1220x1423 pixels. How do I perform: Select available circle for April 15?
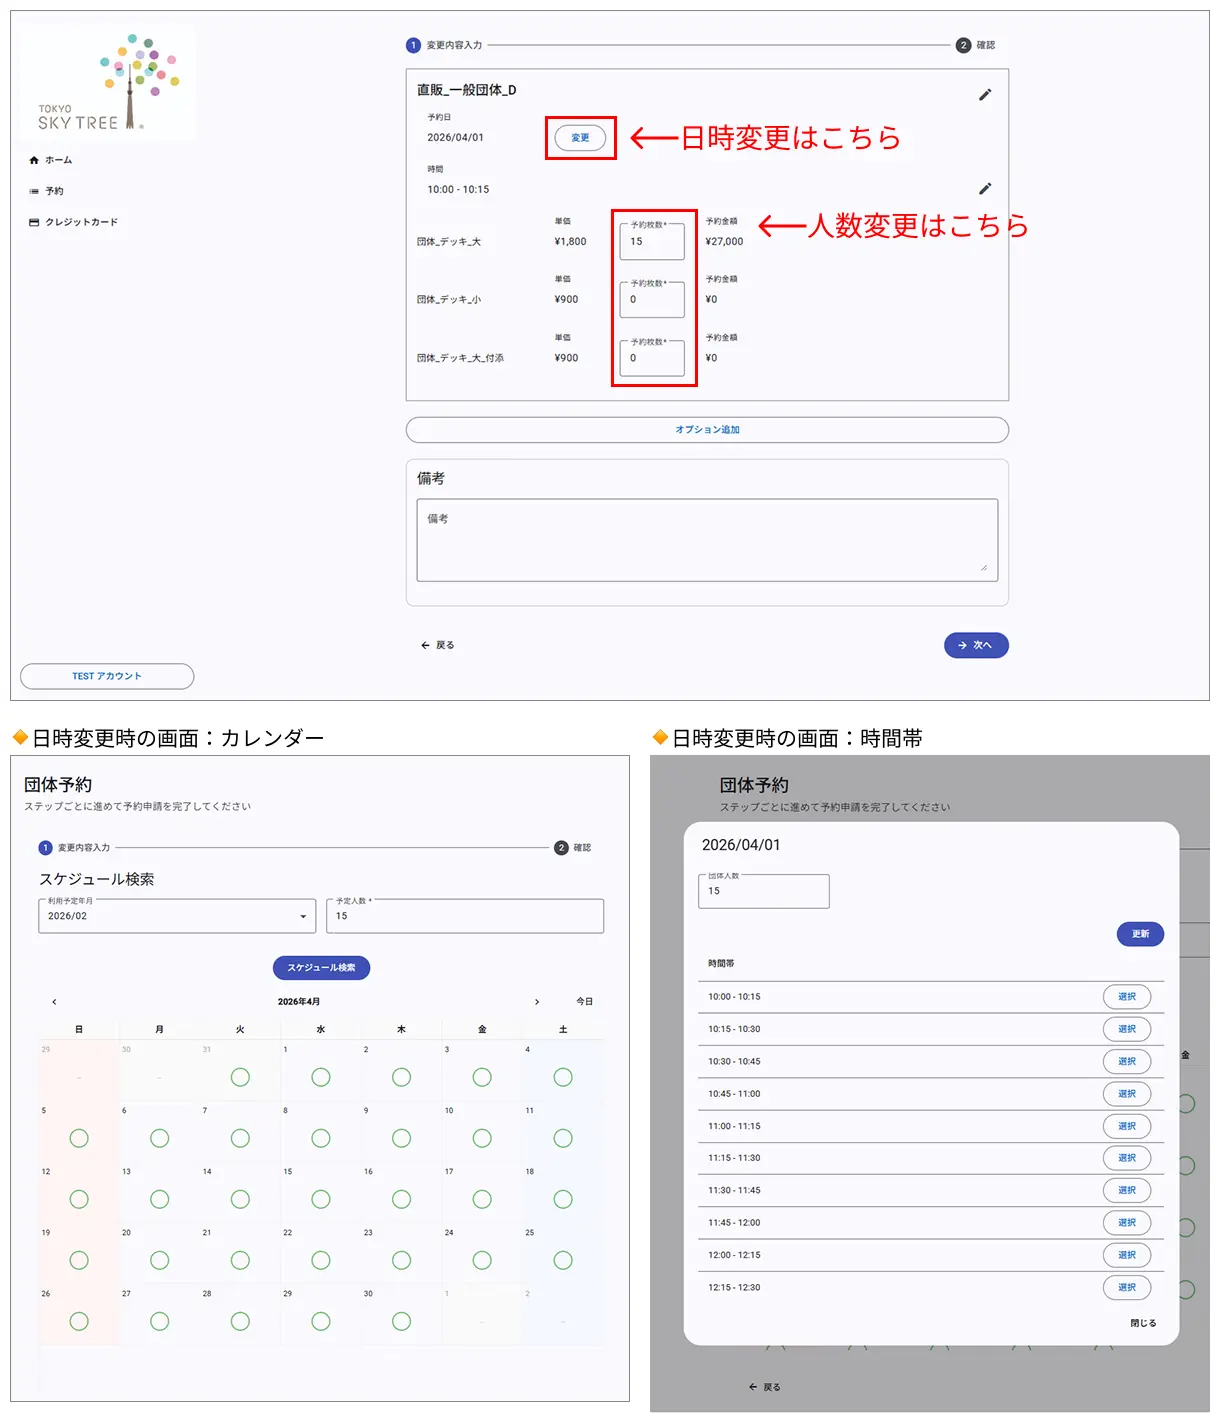coord(320,1199)
